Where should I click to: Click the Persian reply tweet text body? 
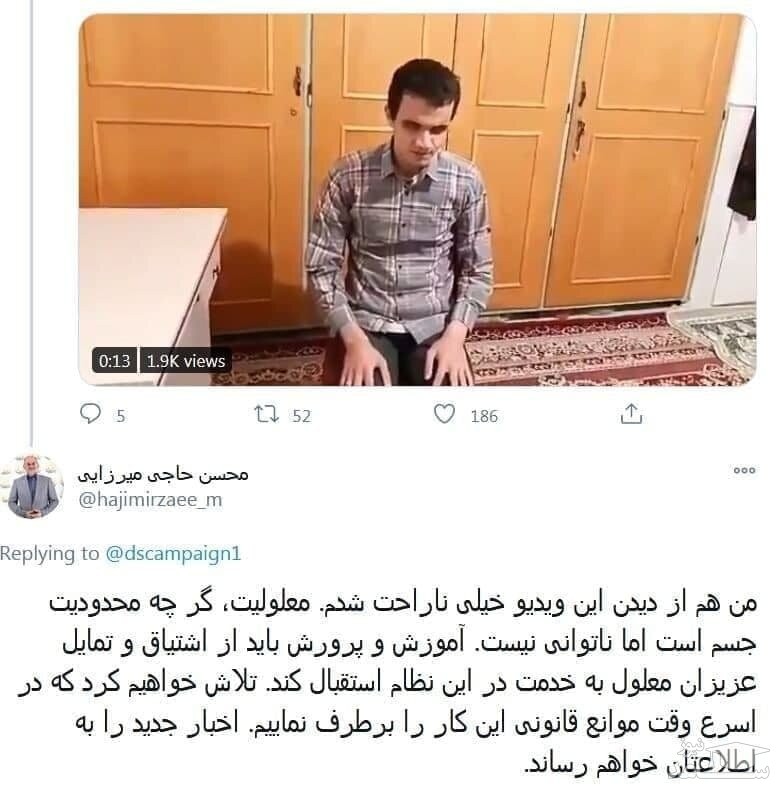[x=387, y=683]
